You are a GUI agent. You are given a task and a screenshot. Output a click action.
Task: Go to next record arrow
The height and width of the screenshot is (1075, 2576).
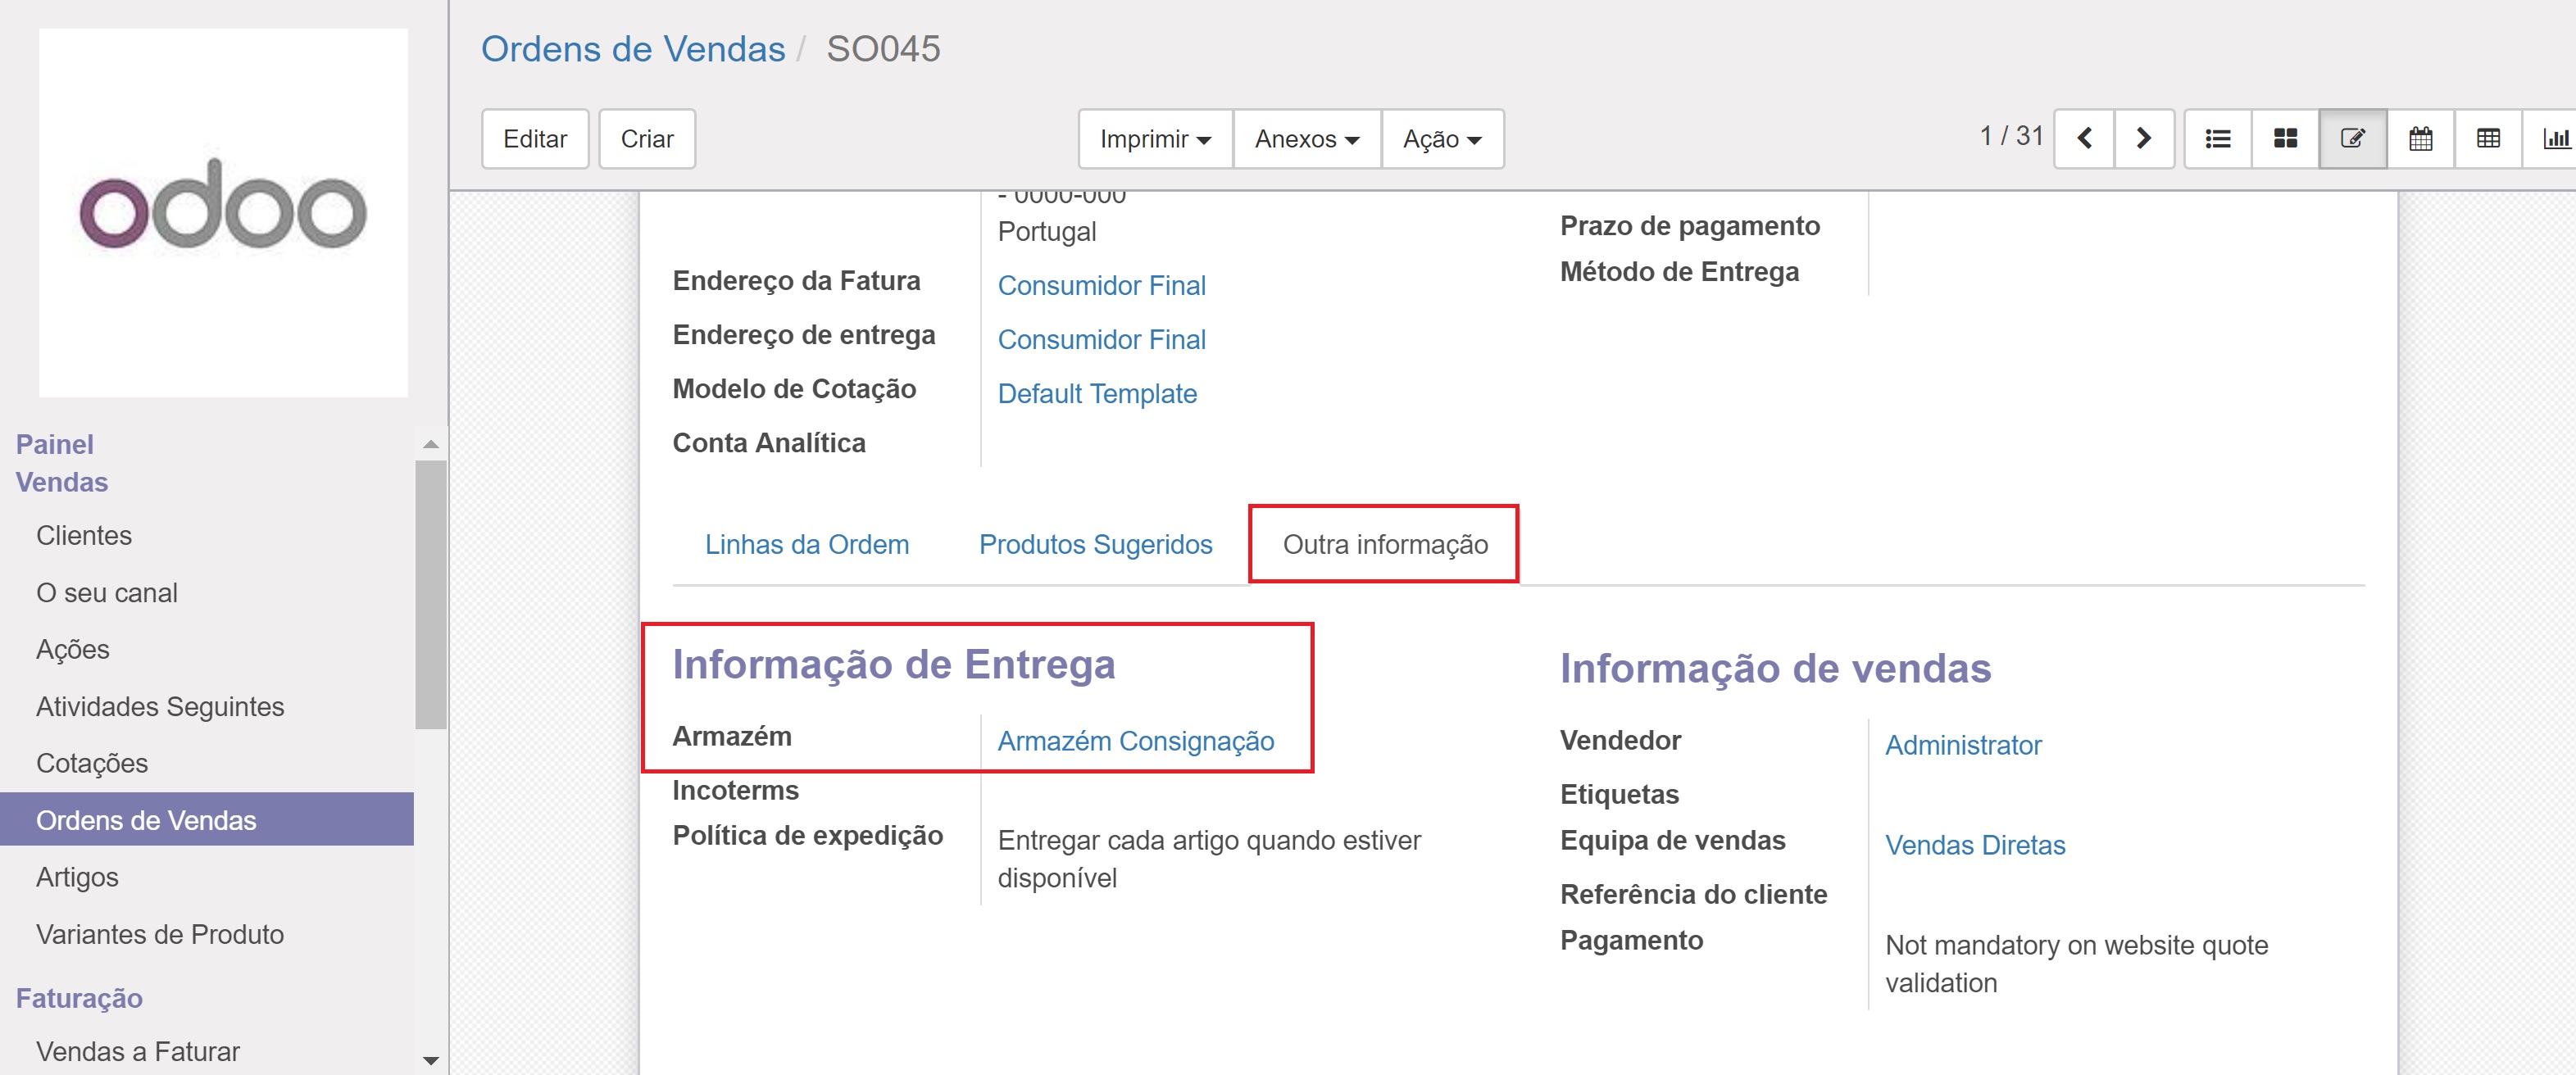(x=2143, y=138)
